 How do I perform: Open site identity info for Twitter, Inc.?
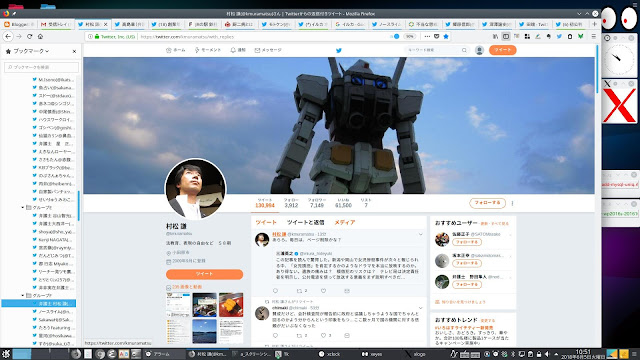(112, 36)
